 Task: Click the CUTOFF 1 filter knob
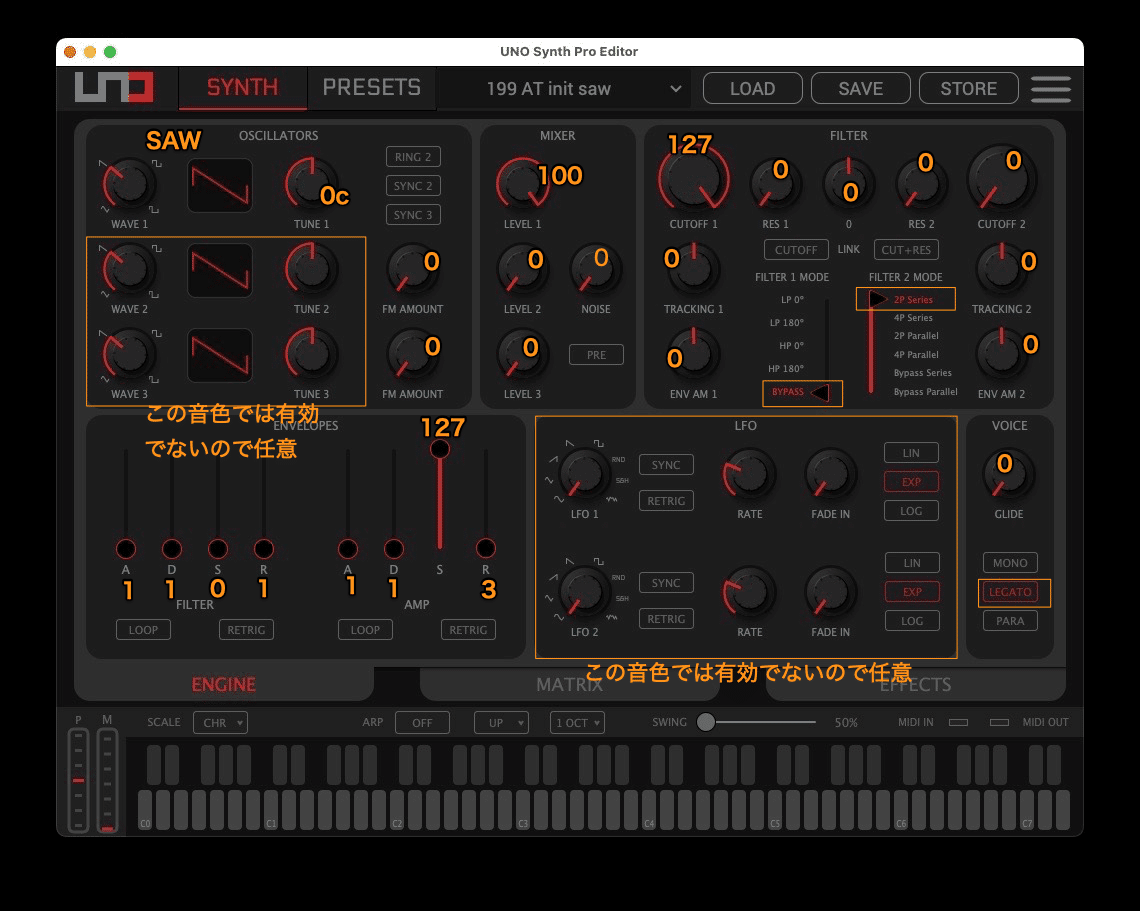tap(694, 178)
